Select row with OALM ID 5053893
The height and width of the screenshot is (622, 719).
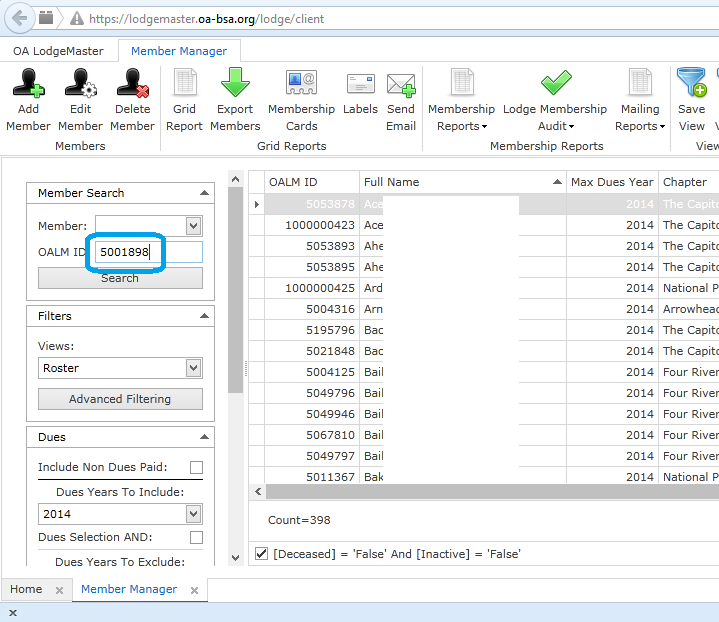[x=484, y=246]
